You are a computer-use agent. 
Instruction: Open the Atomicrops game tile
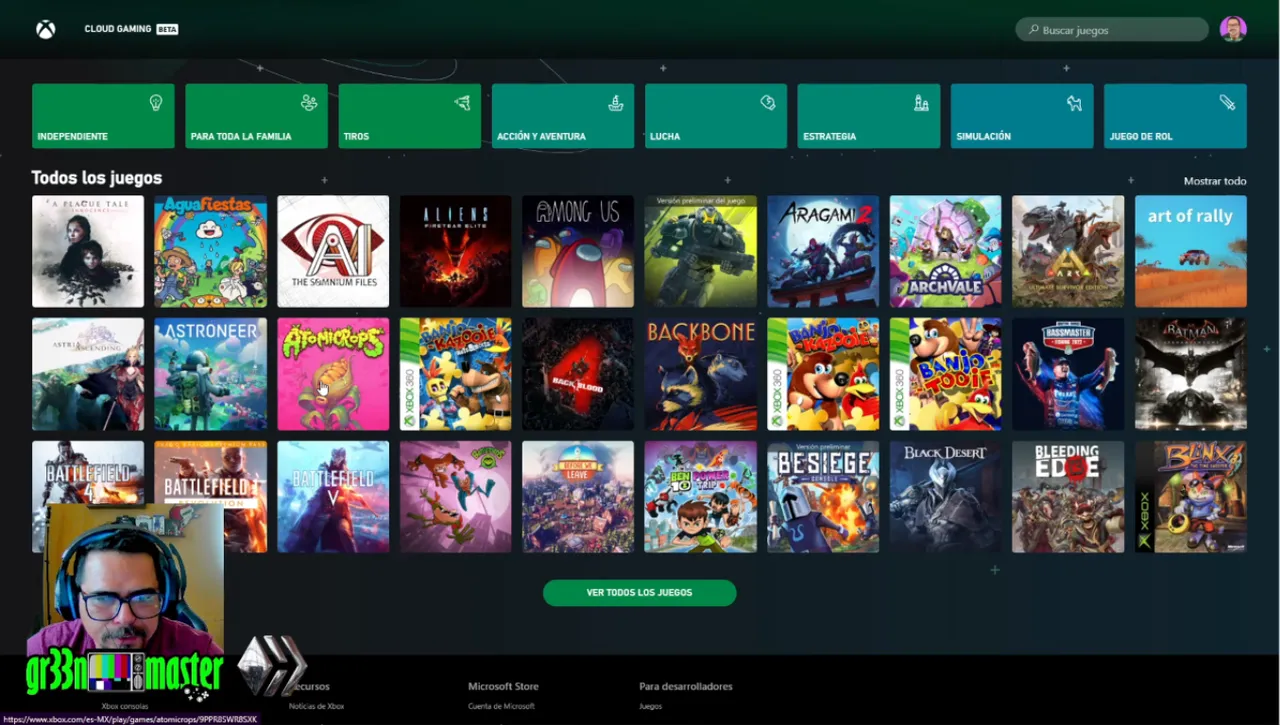(333, 374)
